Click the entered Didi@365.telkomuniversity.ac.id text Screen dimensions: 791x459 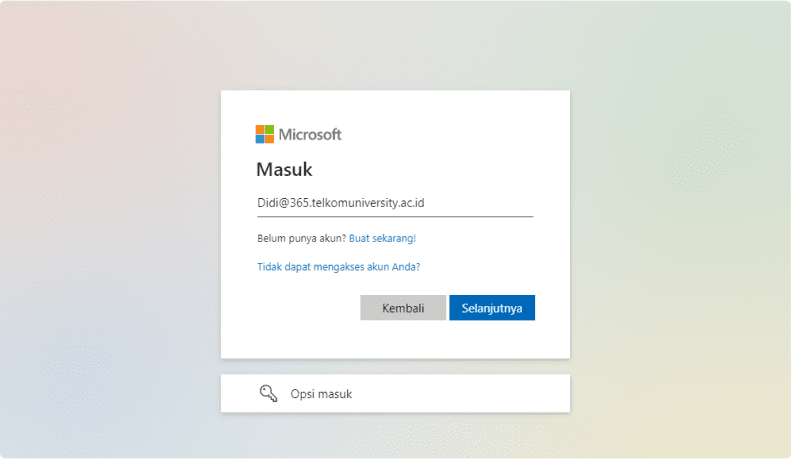tap(340, 203)
